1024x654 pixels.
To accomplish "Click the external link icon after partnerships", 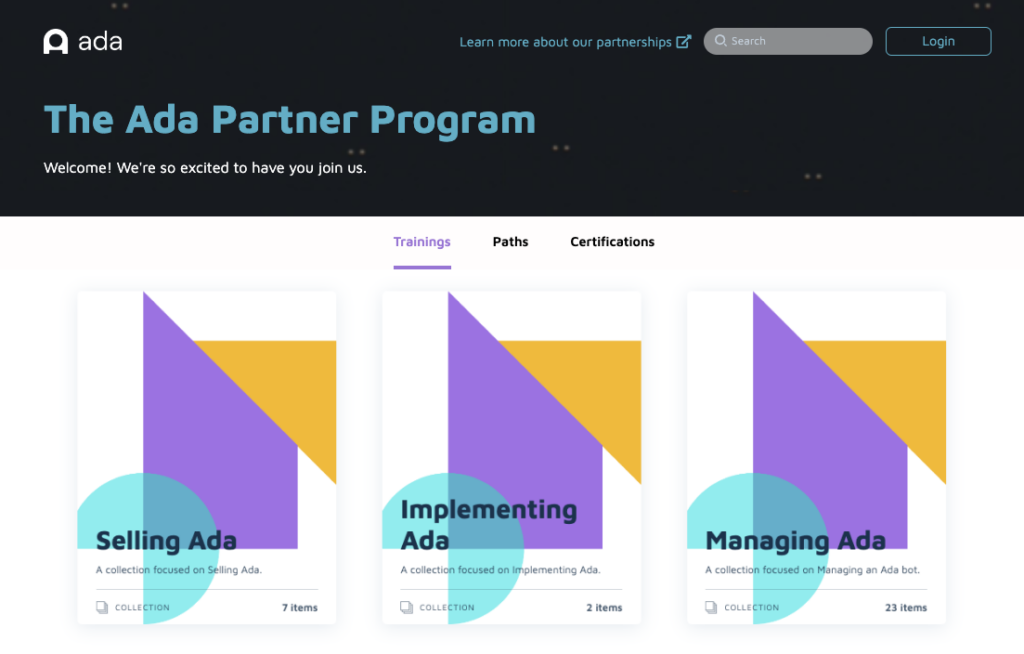I will pos(683,41).
